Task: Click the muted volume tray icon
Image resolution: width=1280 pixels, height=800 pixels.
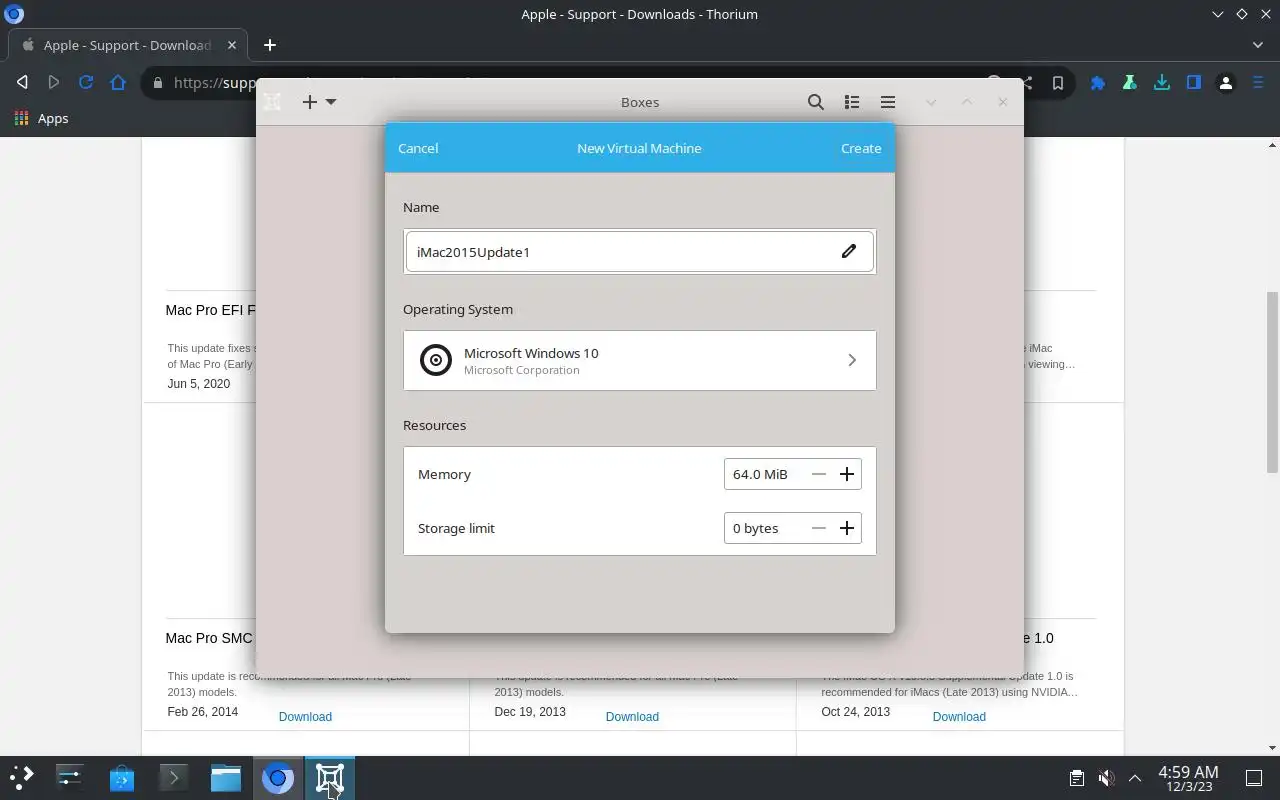Action: [1106, 778]
